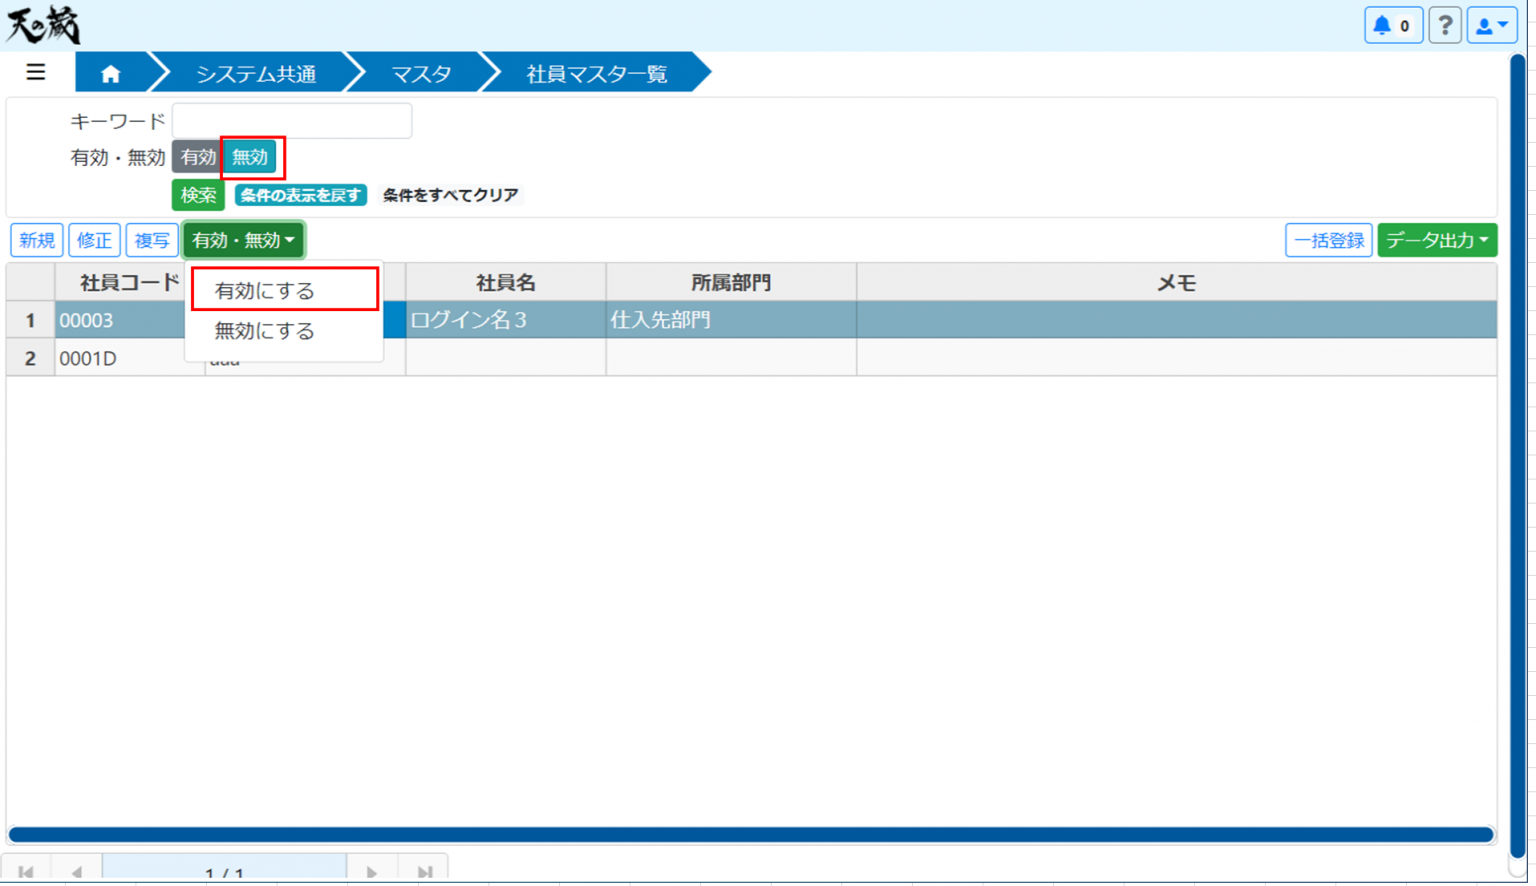Go to last page arrow

click(x=424, y=871)
